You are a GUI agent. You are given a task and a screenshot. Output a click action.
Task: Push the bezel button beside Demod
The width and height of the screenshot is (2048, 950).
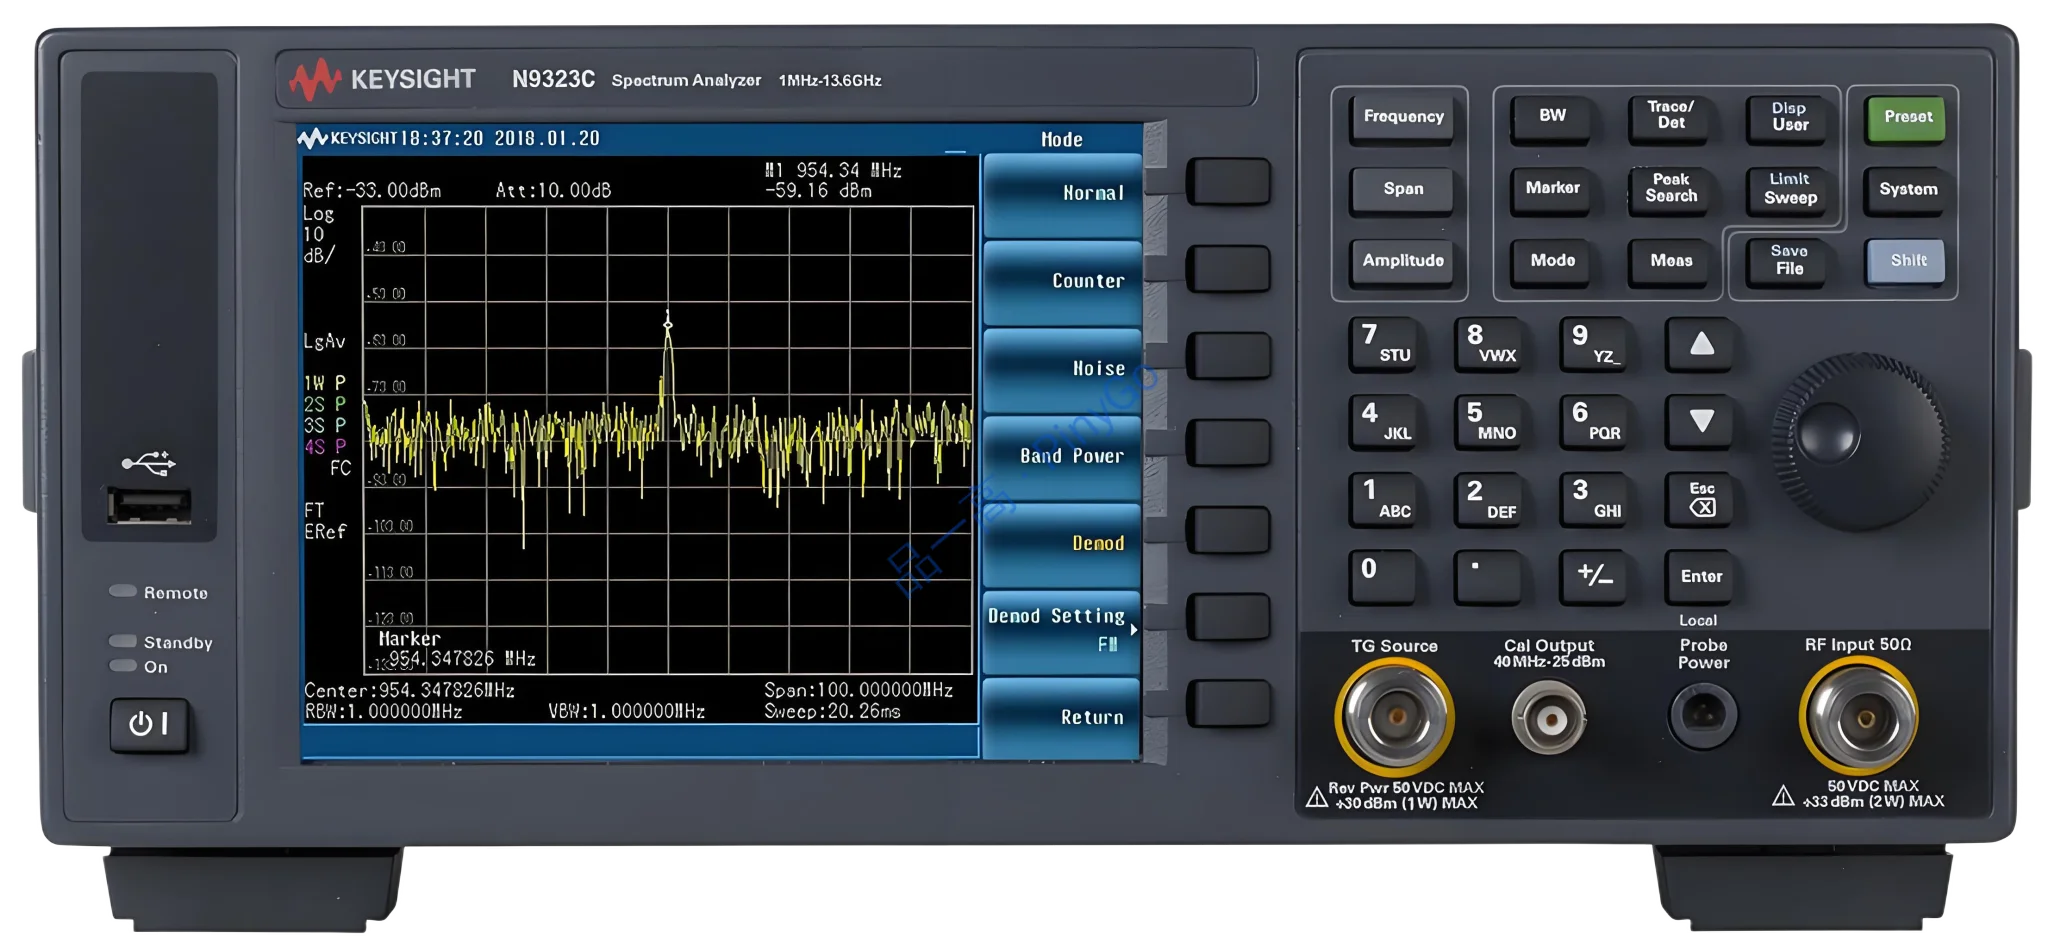[1228, 529]
